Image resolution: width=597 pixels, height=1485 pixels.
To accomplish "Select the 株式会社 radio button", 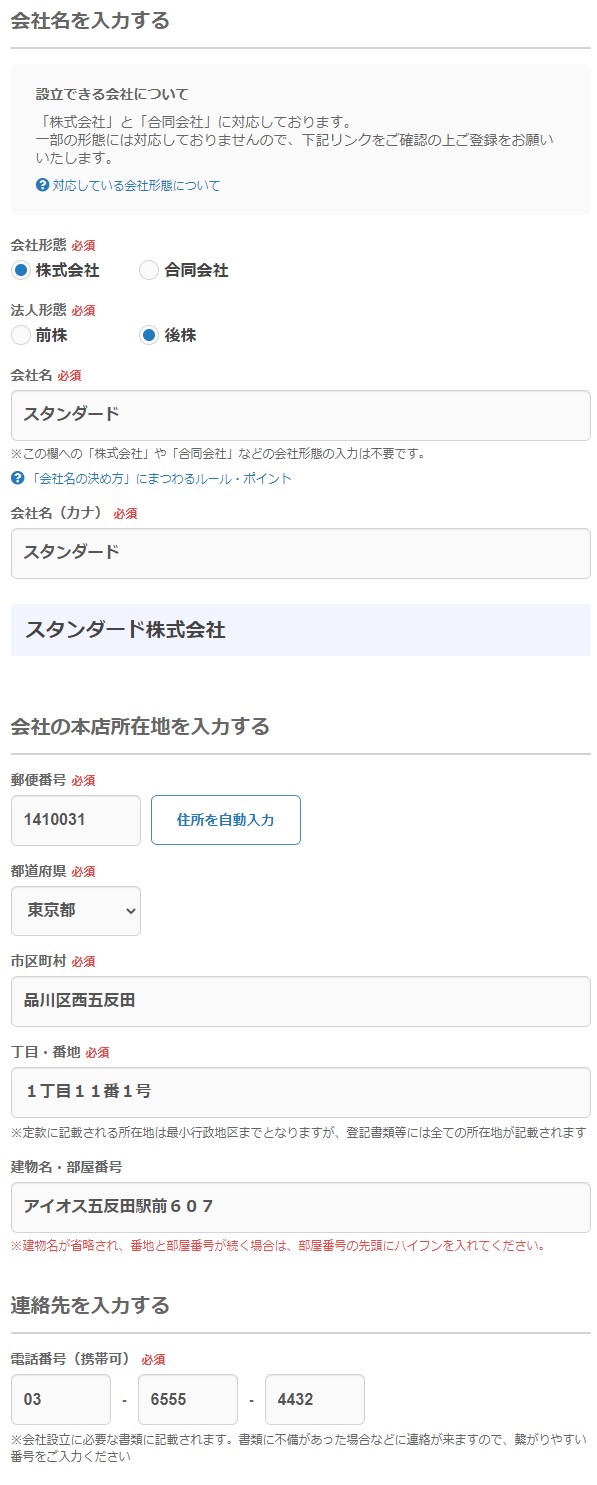I will tap(19, 269).
